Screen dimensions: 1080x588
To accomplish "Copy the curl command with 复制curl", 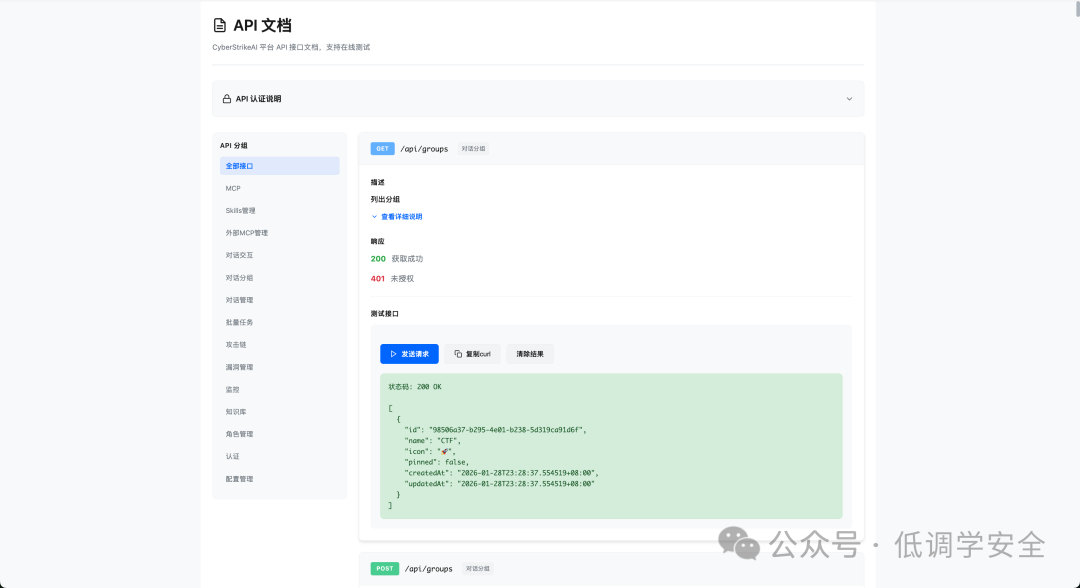I will point(472,354).
